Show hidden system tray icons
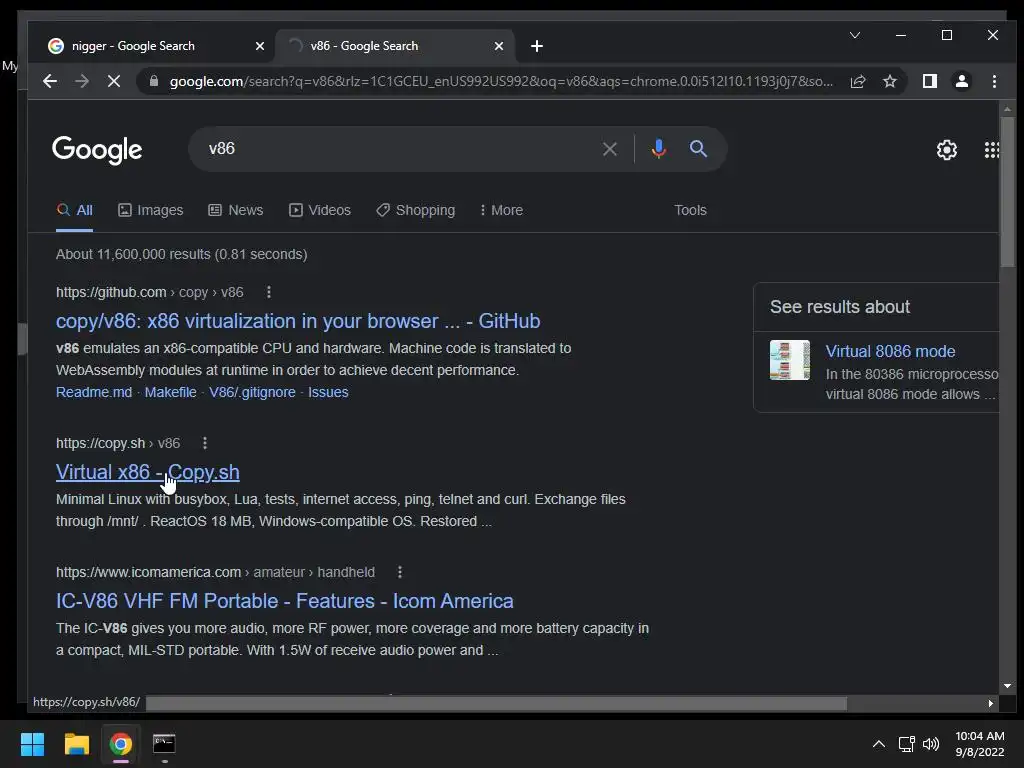The height and width of the screenshot is (768, 1024). coord(879,744)
